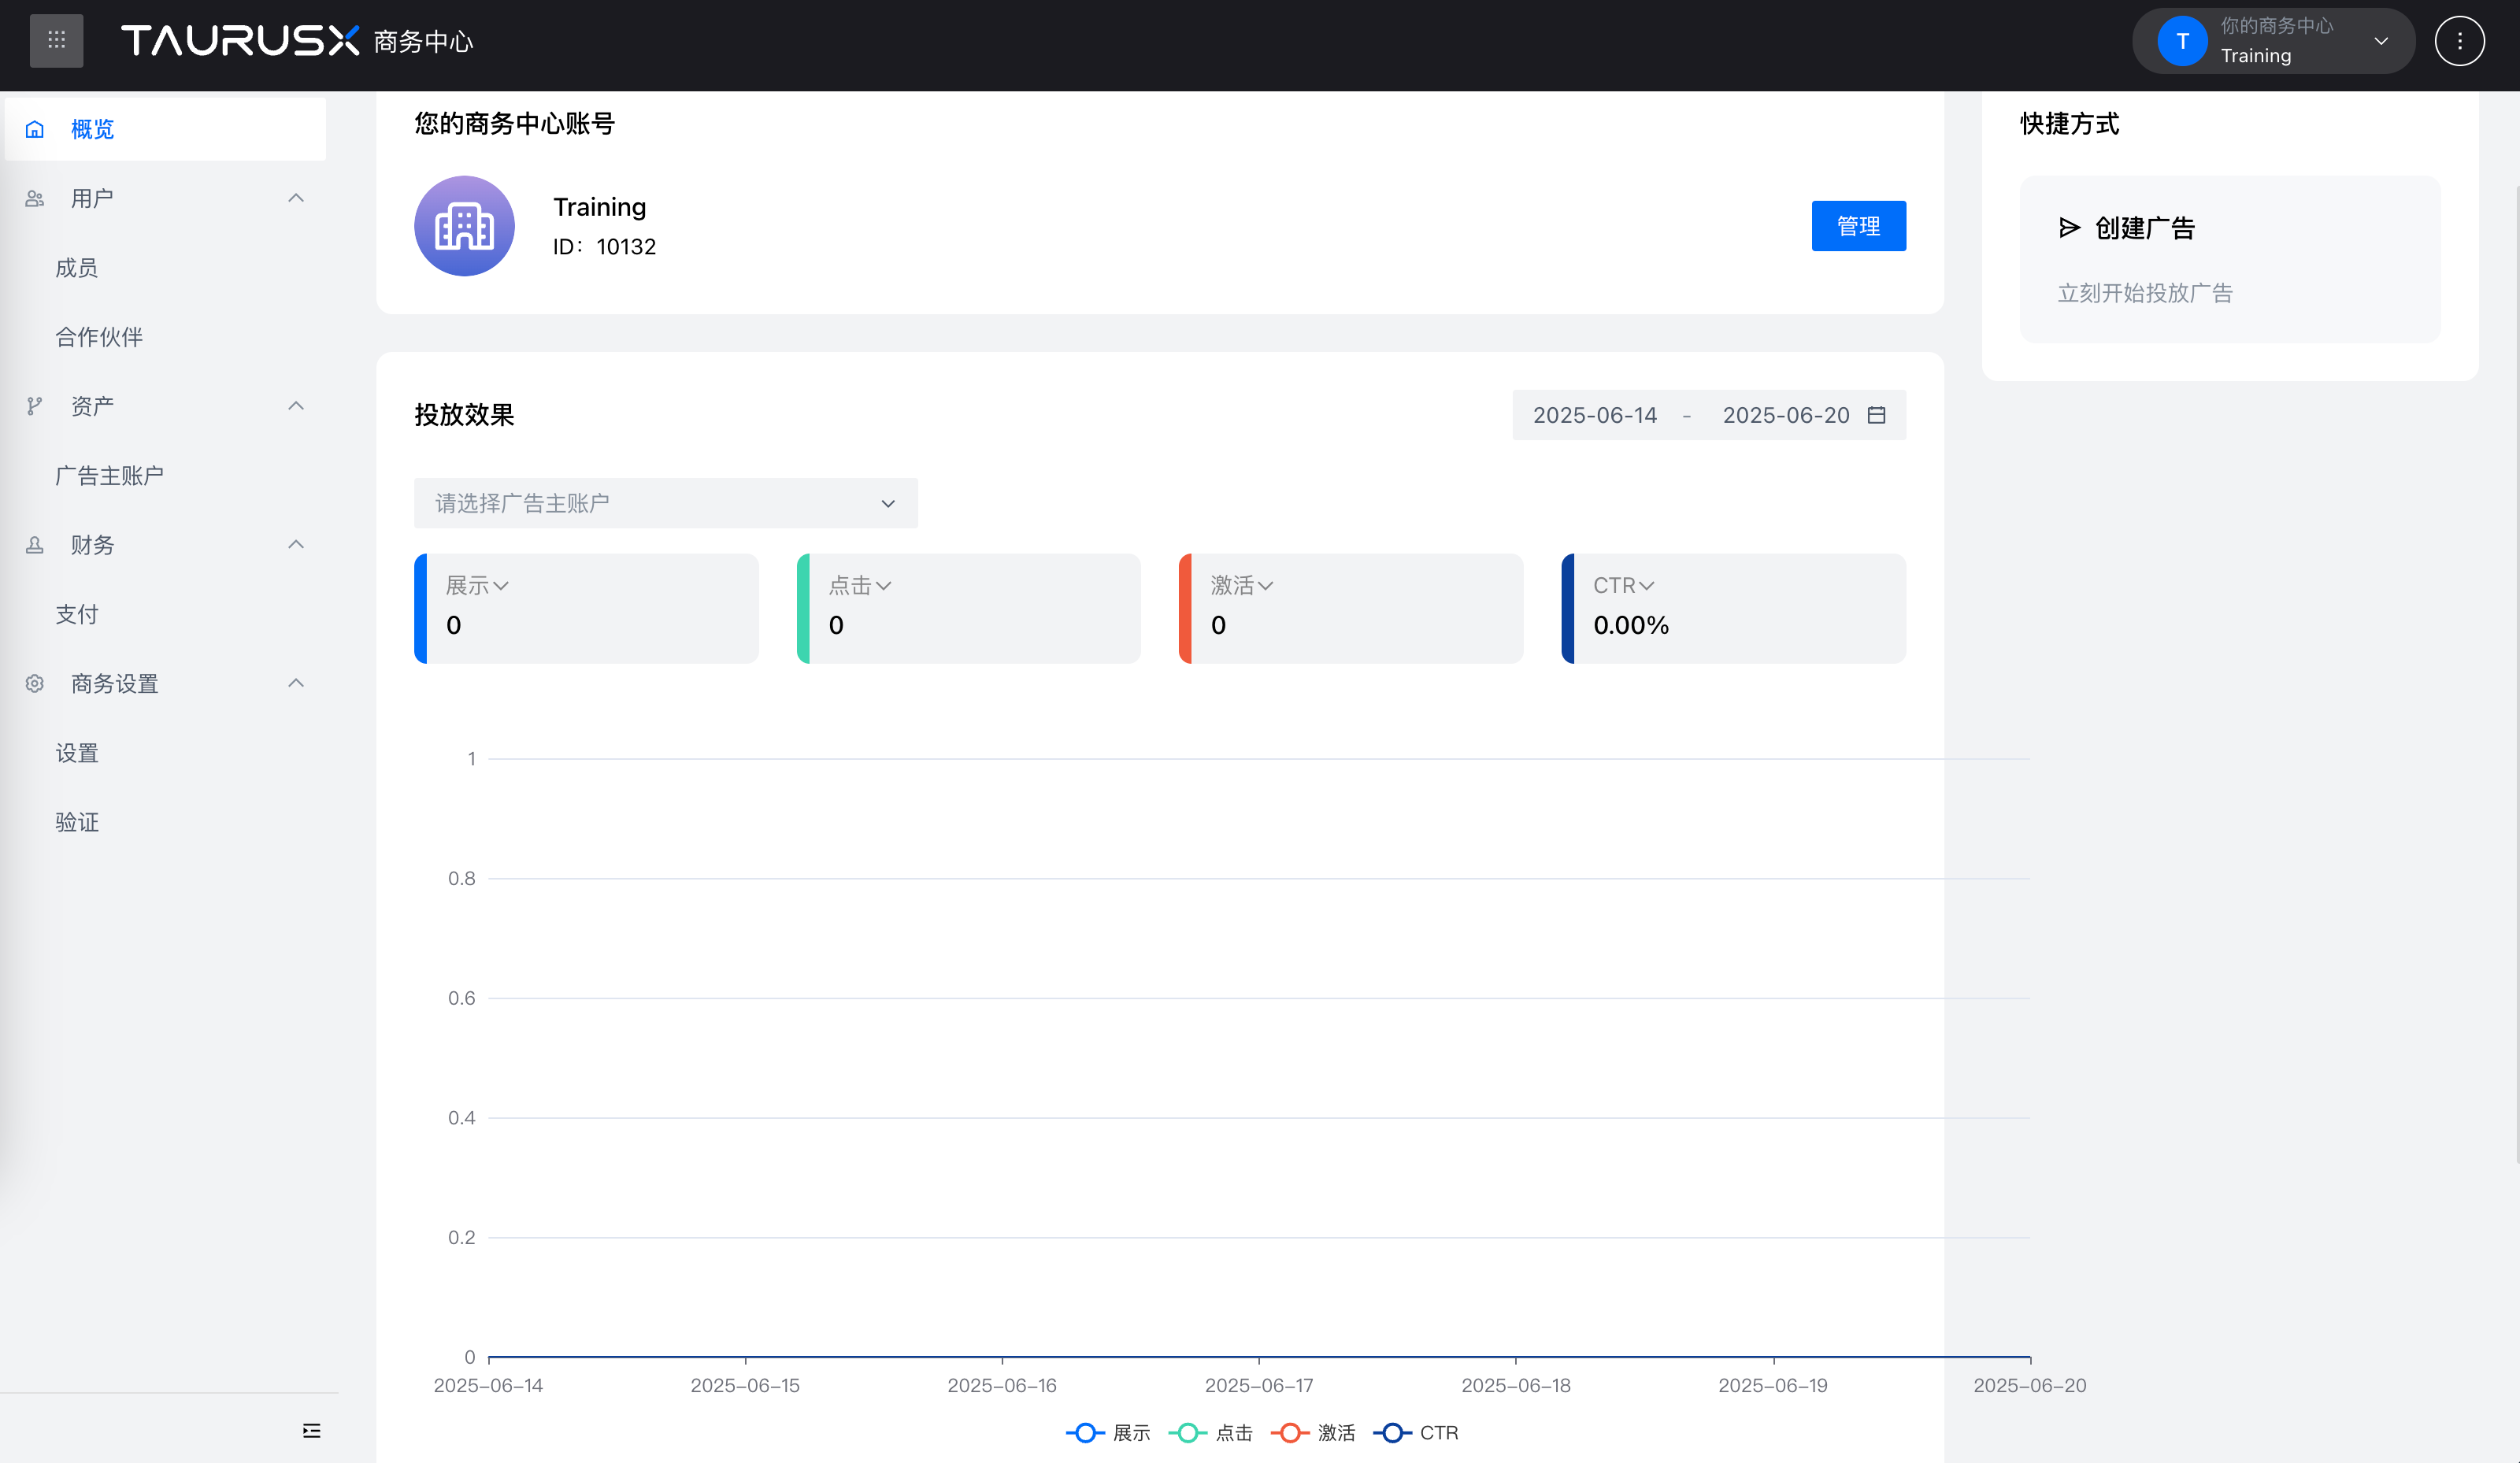Screen dimensions: 2520x1463
Task: Expand the business center switcher chevron
Action: (x=2381, y=41)
